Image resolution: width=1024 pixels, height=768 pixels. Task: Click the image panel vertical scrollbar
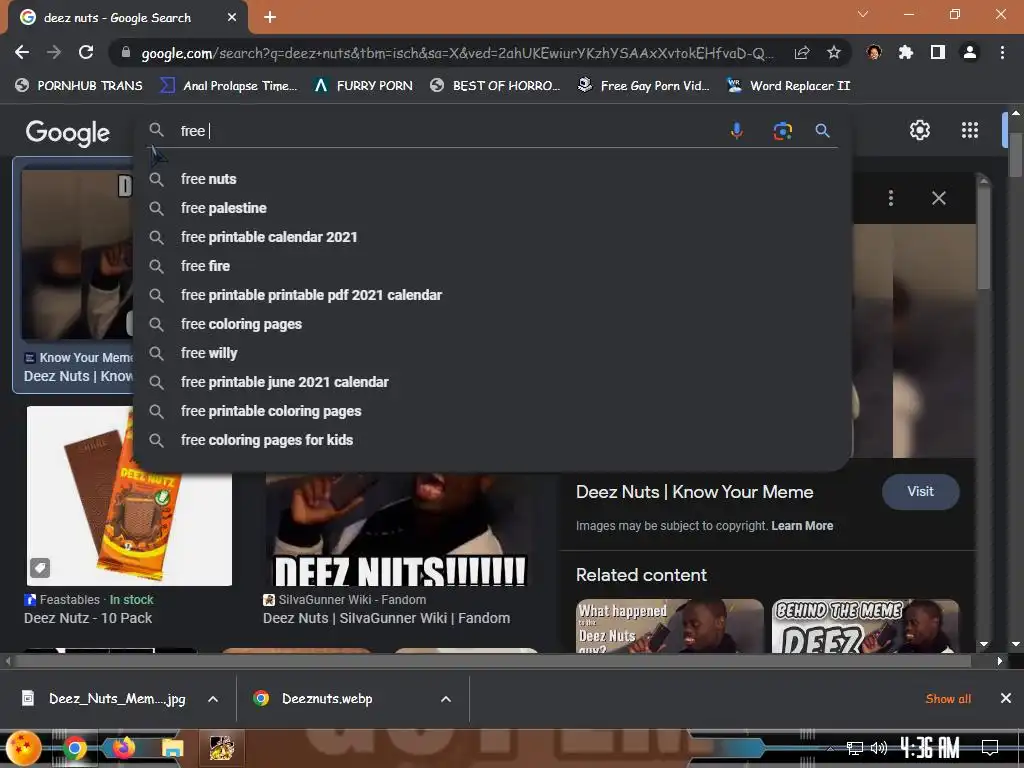point(984,238)
